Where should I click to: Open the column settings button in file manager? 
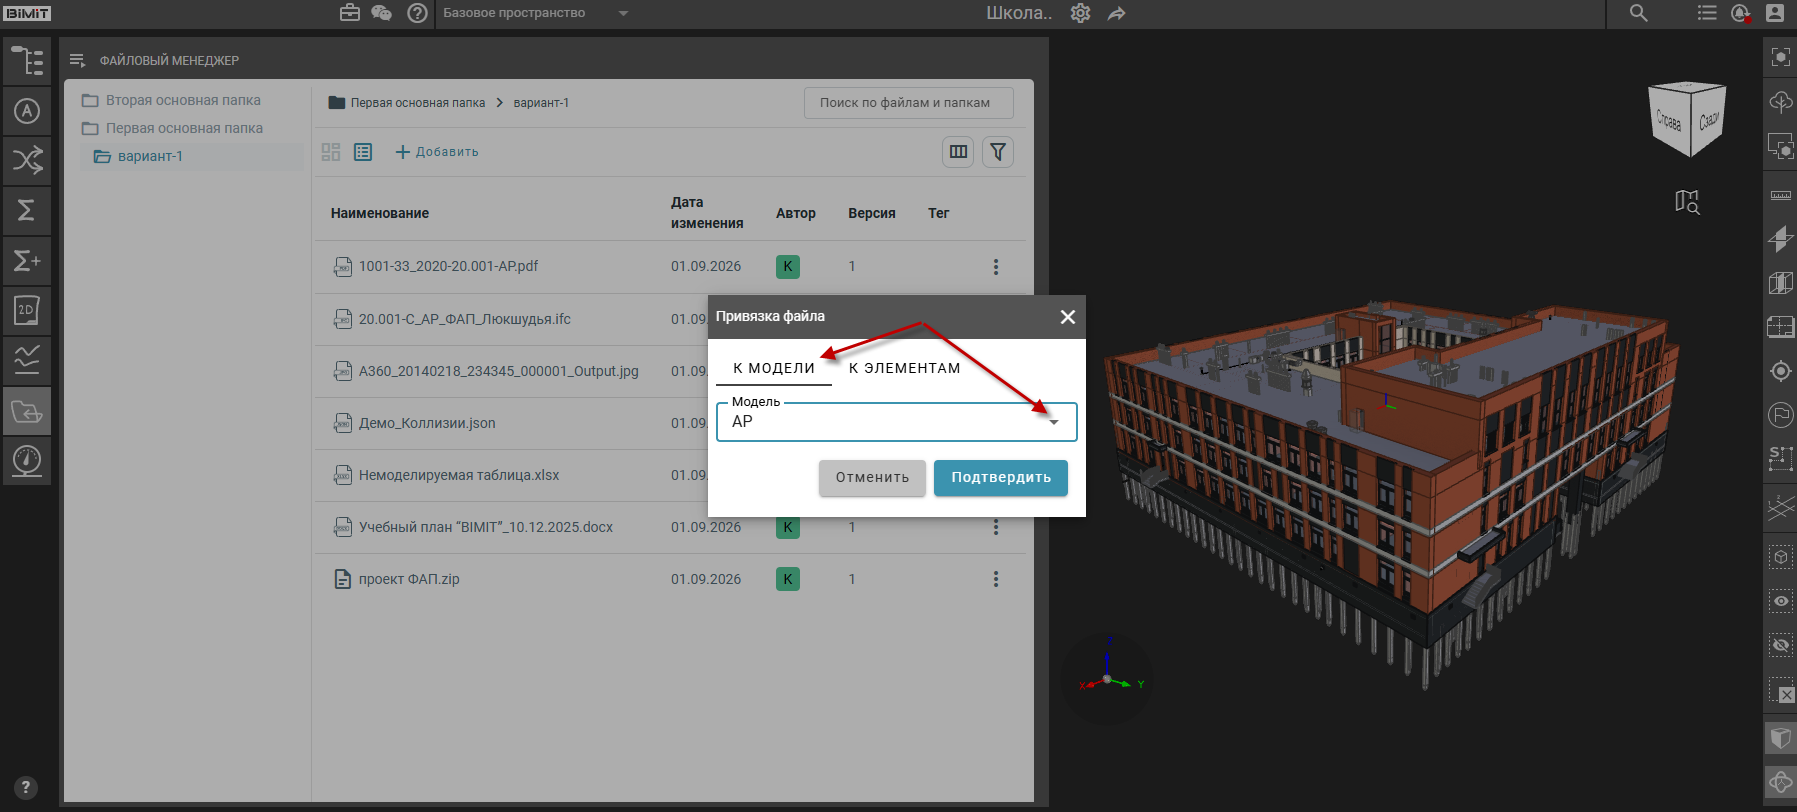[x=958, y=152]
